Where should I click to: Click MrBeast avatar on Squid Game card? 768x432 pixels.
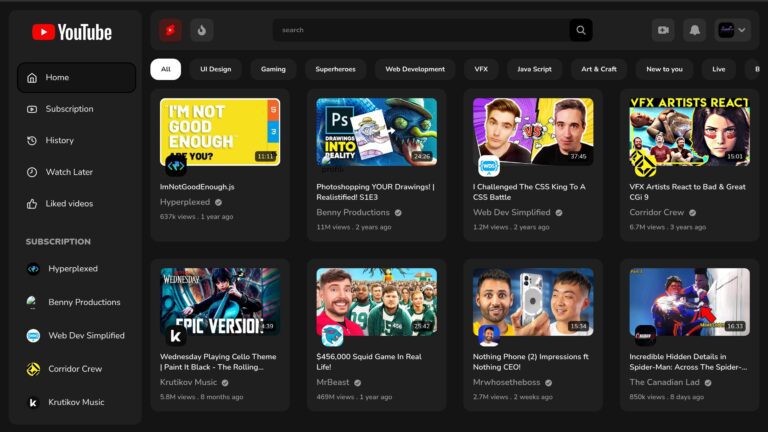pos(333,336)
